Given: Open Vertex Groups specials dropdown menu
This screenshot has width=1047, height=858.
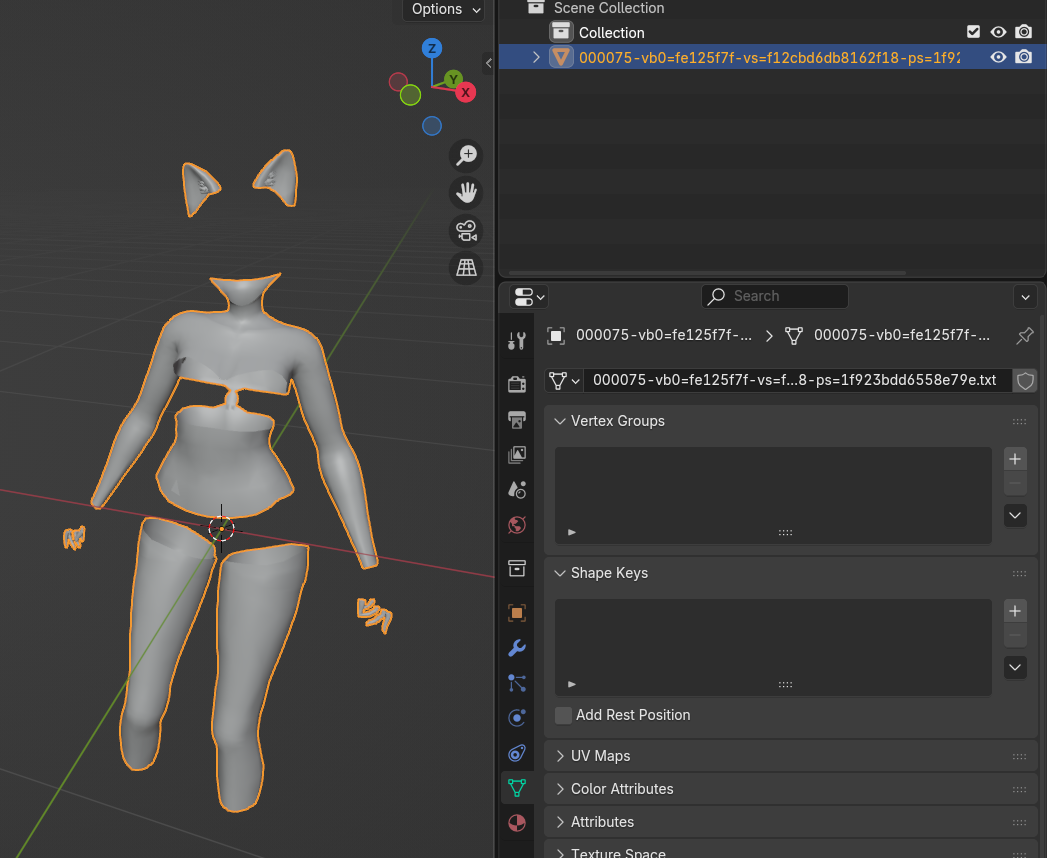Looking at the screenshot, I should click(1015, 515).
